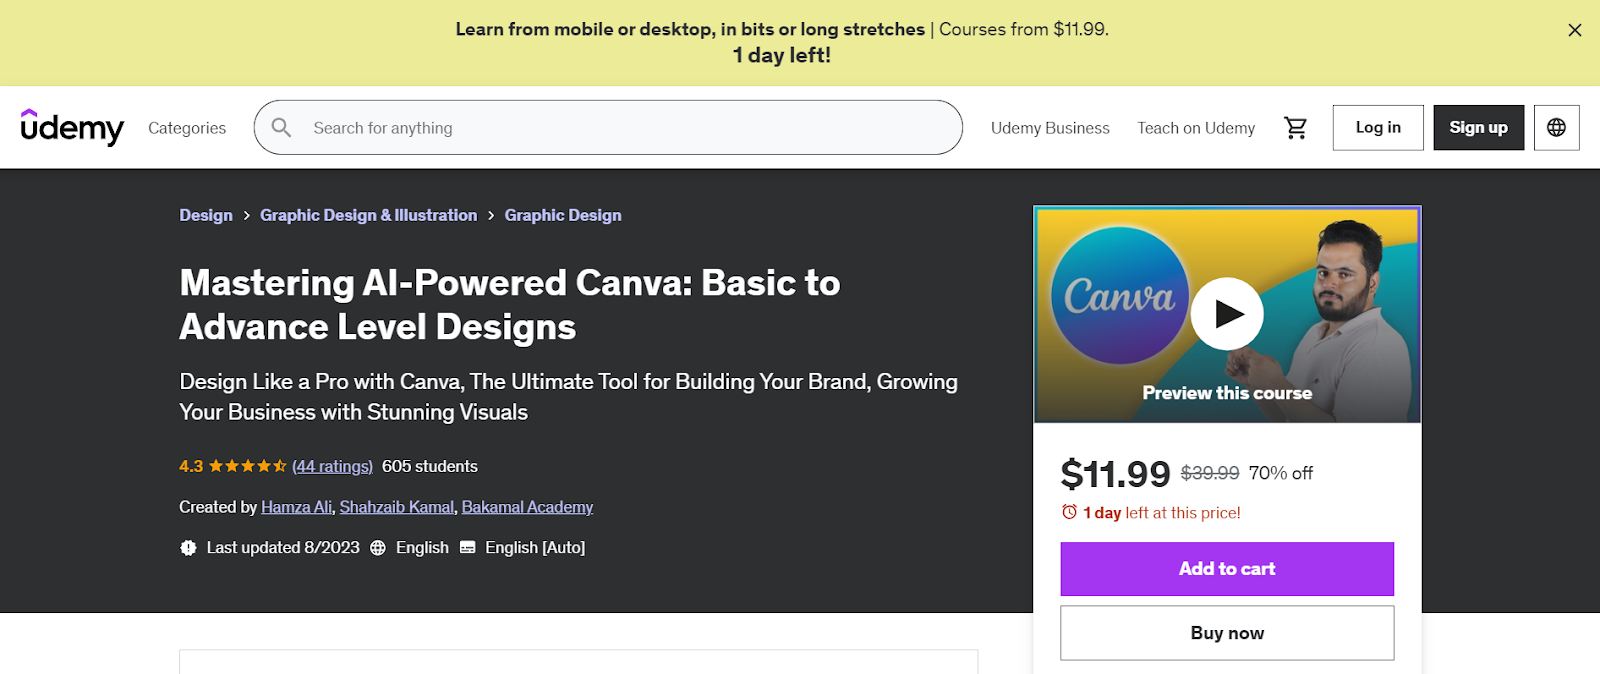Click the struck-through $39.99 price
Image resolution: width=1600 pixels, height=674 pixels.
coord(1210,473)
